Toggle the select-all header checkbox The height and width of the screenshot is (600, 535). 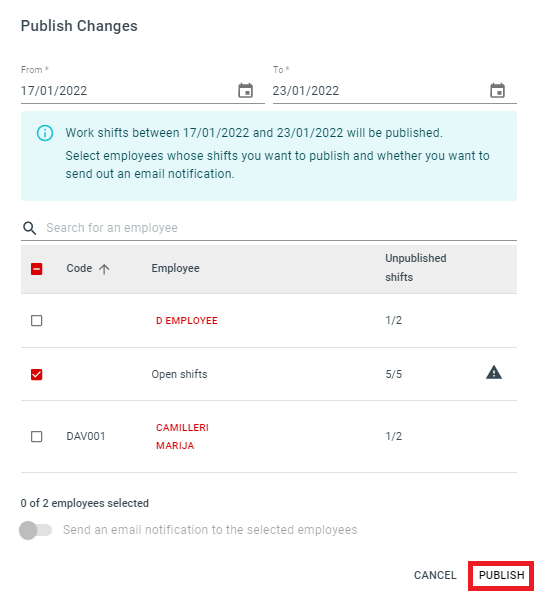[36, 269]
